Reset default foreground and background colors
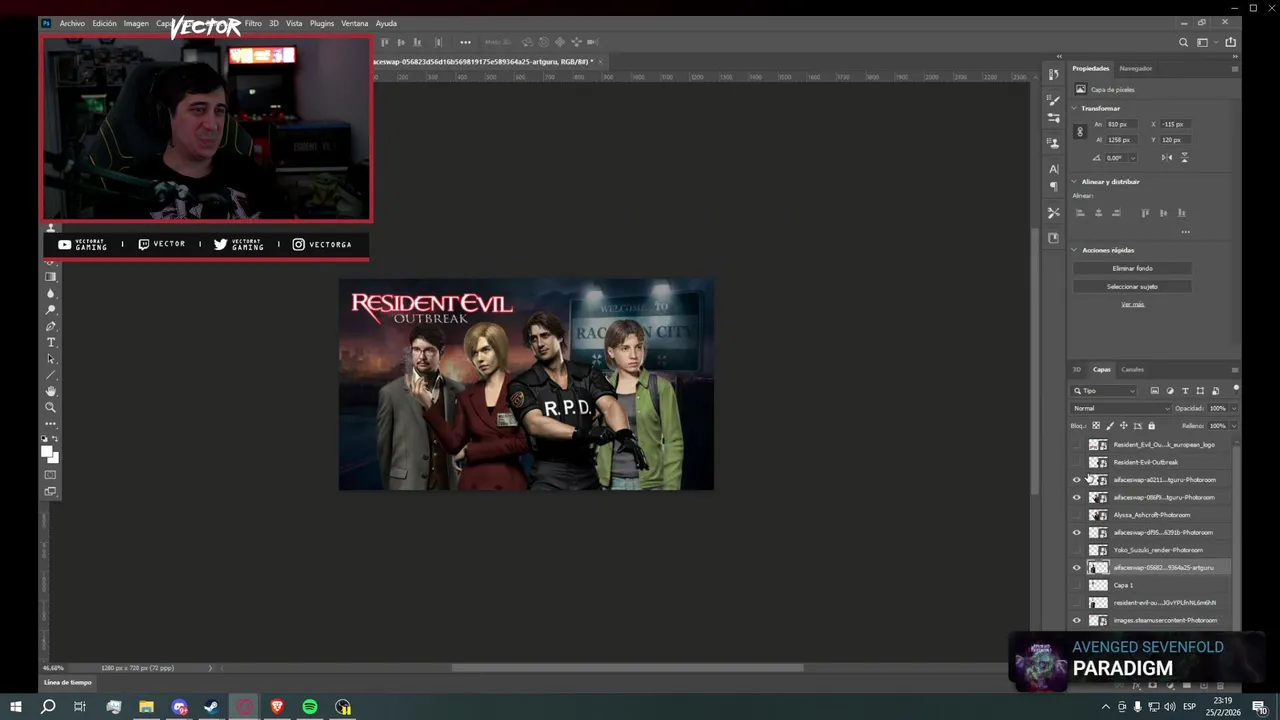1280x720 pixels. (45, 439)
